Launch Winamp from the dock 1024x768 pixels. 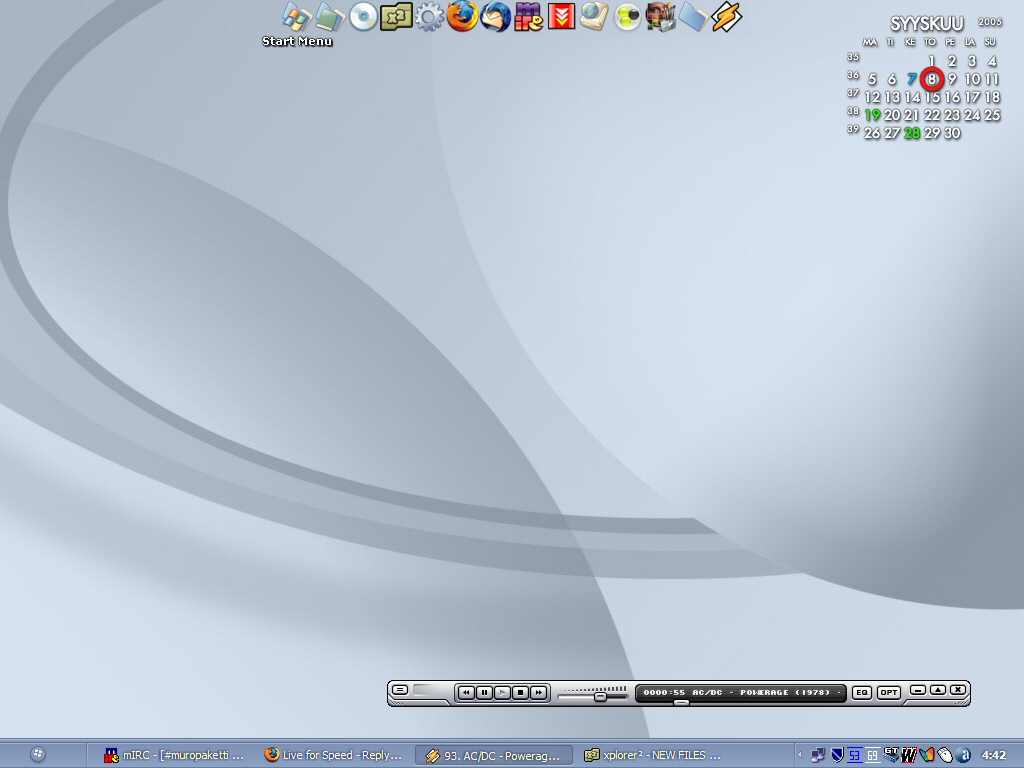[x=726, y=17]
